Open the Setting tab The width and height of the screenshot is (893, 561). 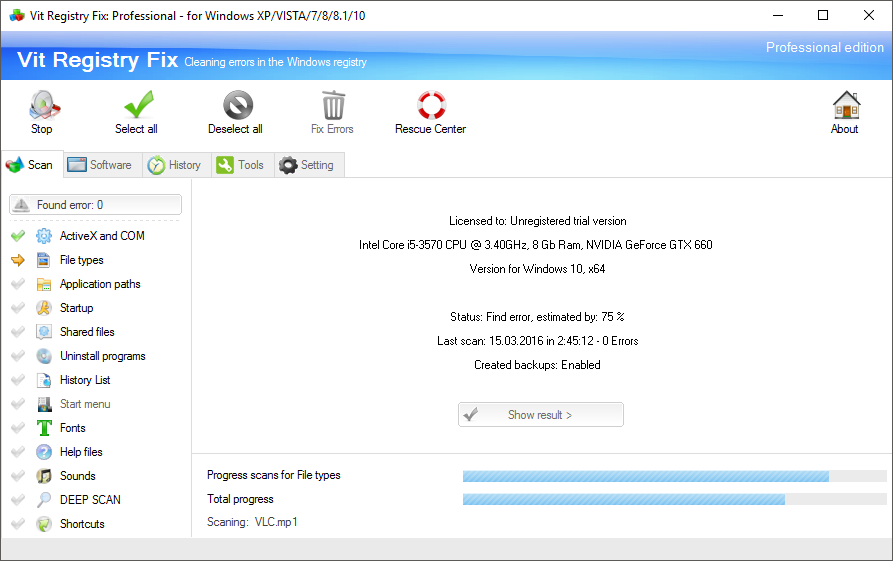pyautogui.click(x=309, y=165)
